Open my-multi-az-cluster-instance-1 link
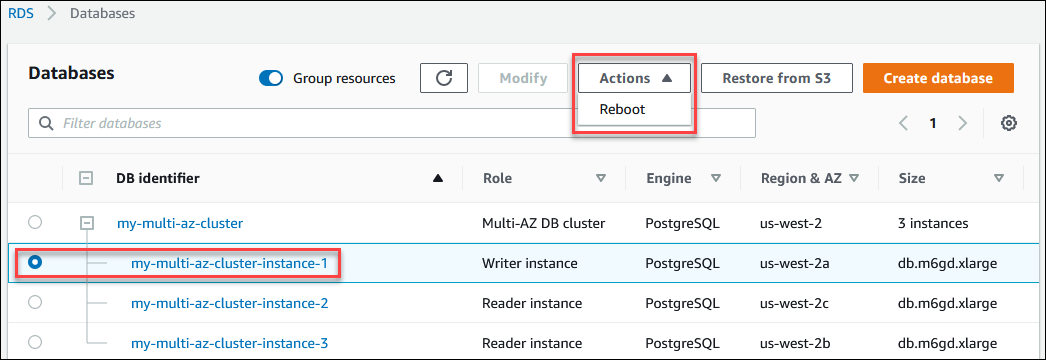This screenshot has height=360, width=1046. pos(229,263)
